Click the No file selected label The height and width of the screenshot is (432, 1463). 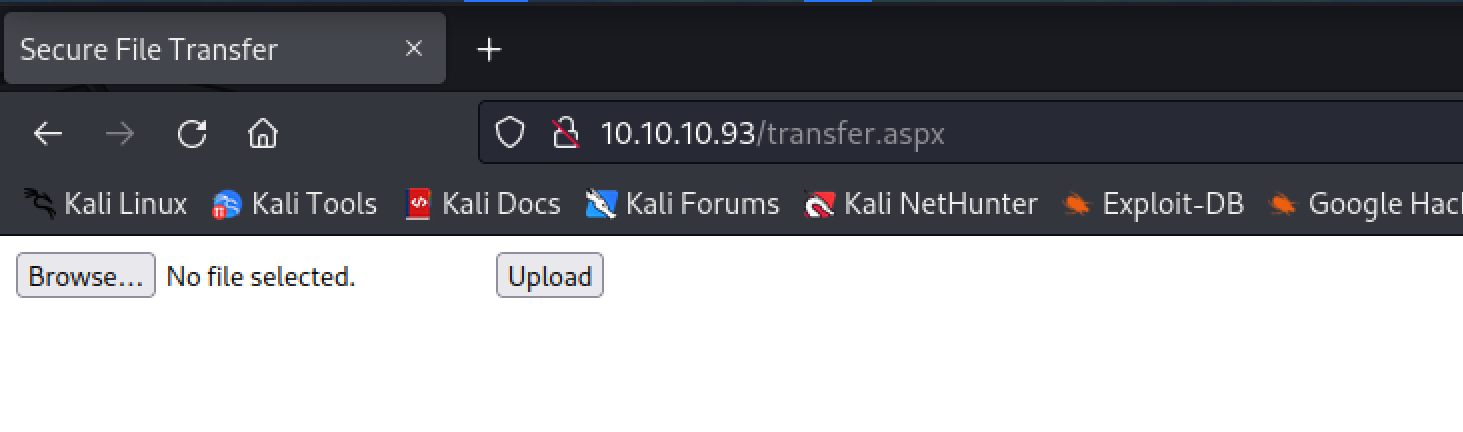pyautogui.click(x=261, y=277)
